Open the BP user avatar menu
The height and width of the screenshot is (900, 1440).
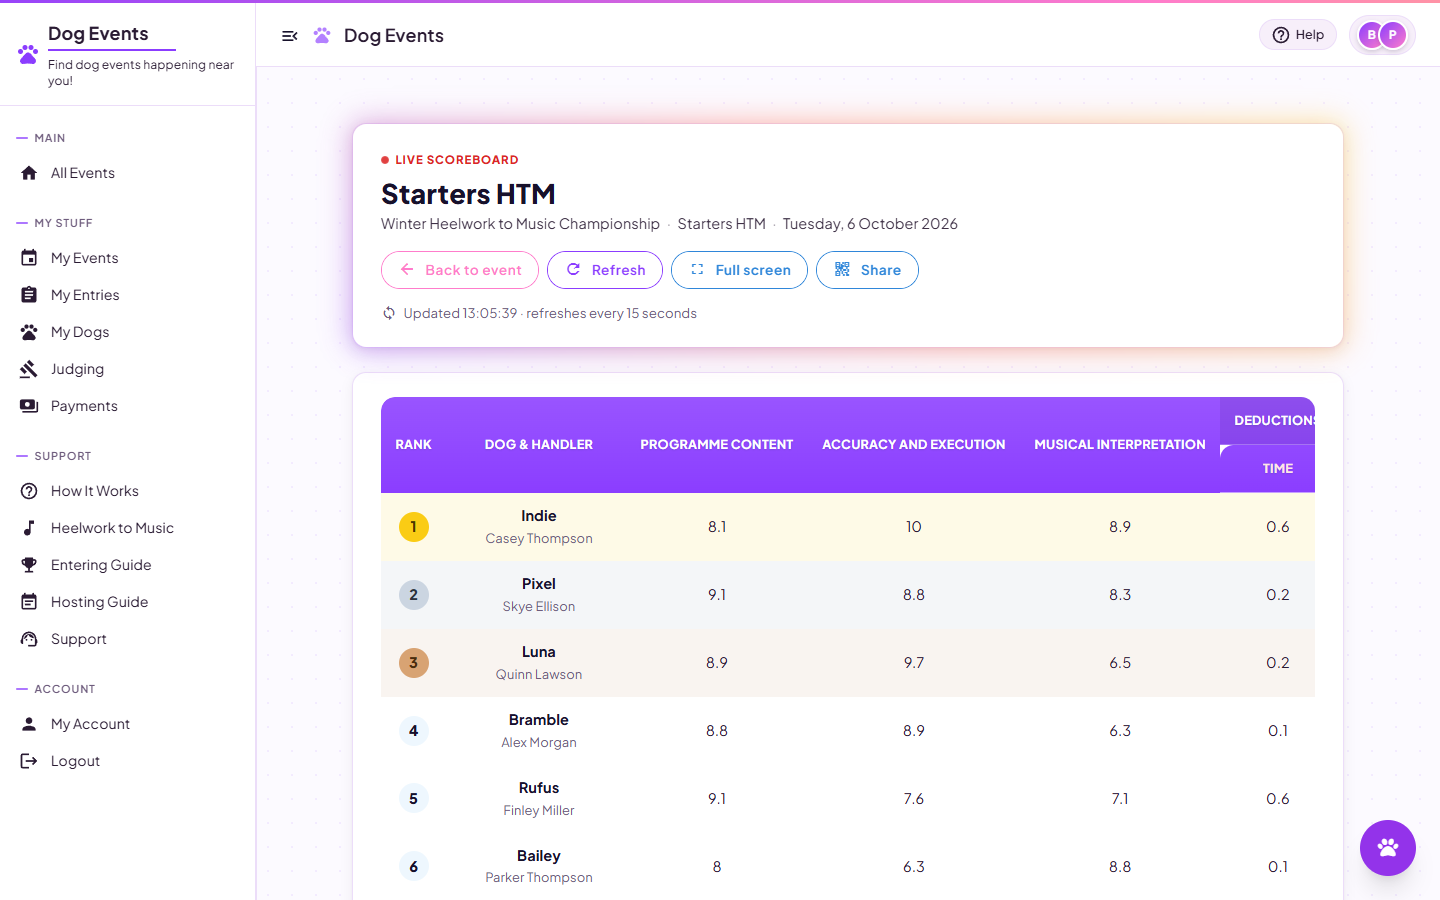coord(1382,35)
